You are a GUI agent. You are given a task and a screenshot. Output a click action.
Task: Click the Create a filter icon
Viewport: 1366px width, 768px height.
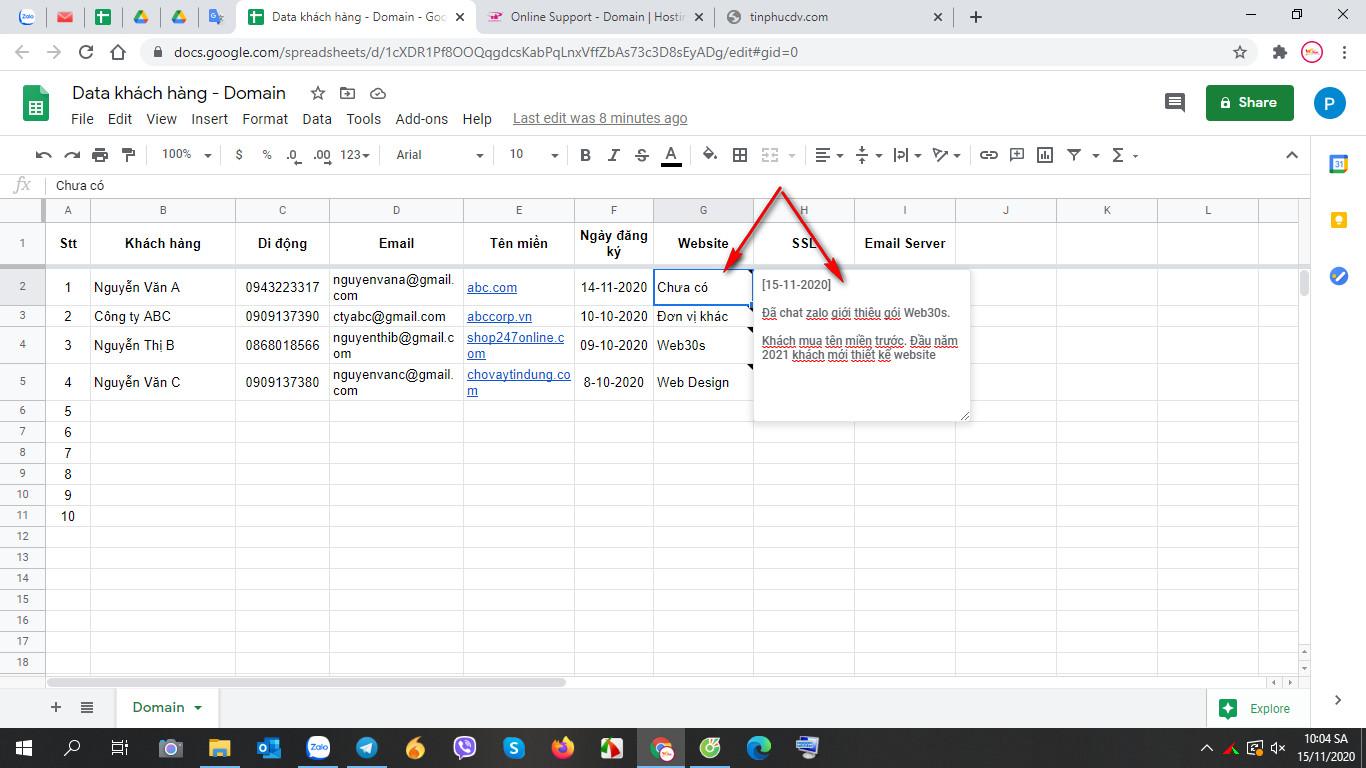[1074, 155]
